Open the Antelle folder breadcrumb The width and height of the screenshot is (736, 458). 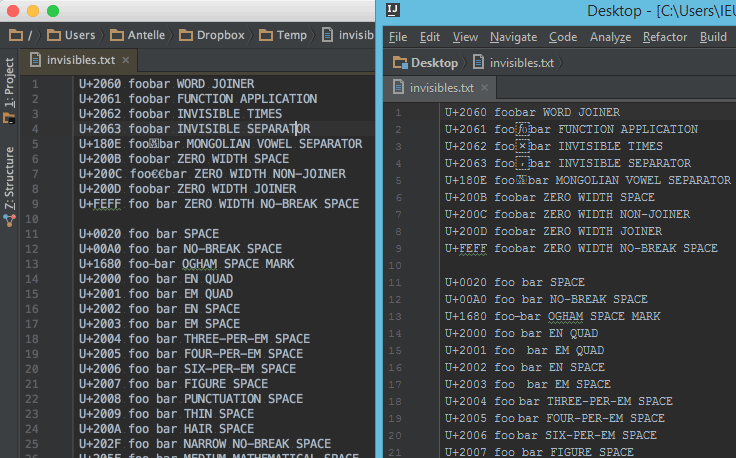(x=137, y=35)
